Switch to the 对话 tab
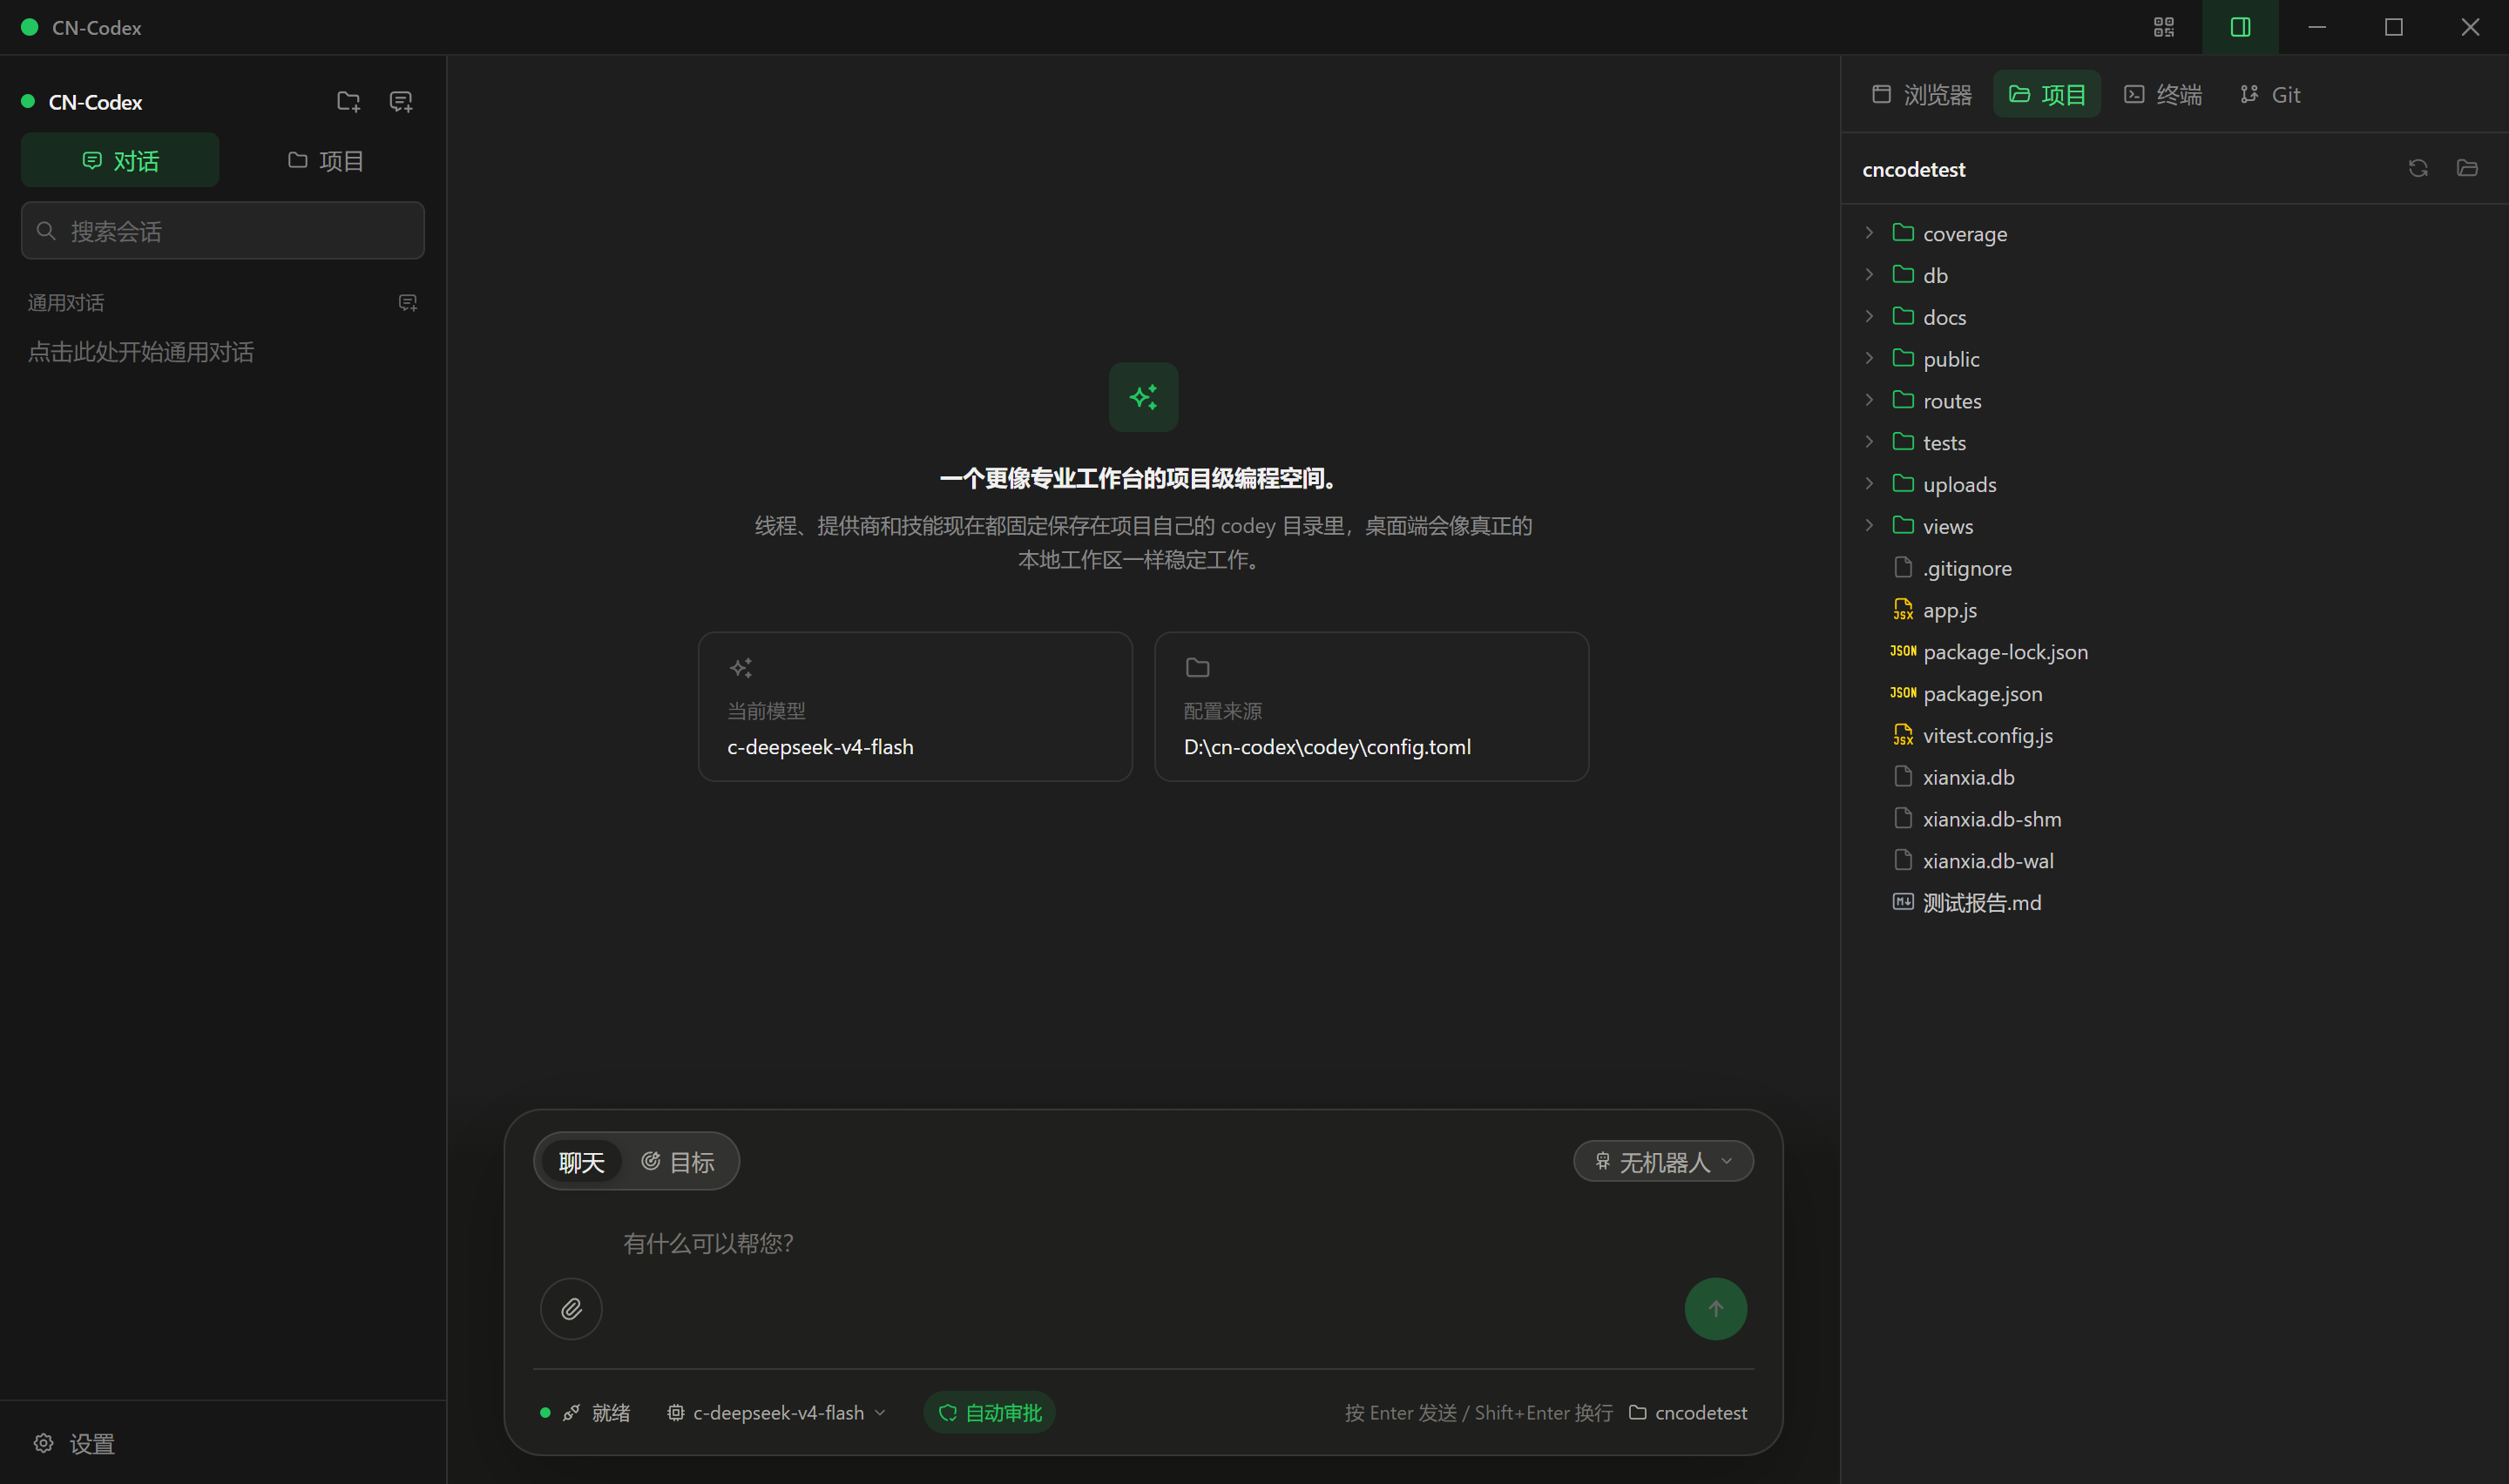The image size is (2509, 1484). tap(120, 160)
